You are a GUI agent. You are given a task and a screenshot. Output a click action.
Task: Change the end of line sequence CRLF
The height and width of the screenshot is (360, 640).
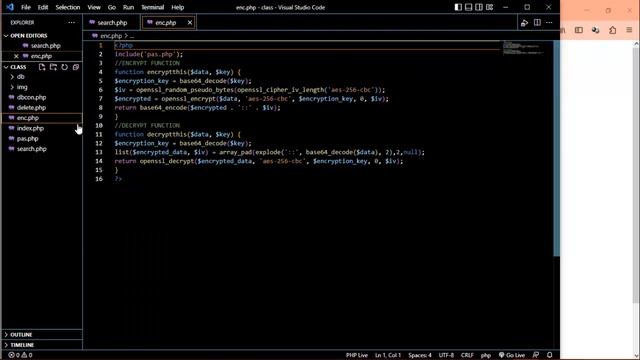click(467, 355)
